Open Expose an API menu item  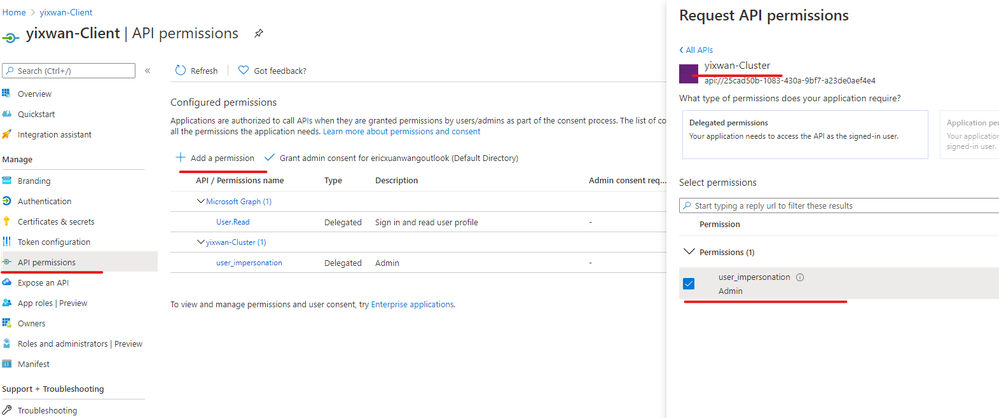pyautogui.click(x=43, y=283)
